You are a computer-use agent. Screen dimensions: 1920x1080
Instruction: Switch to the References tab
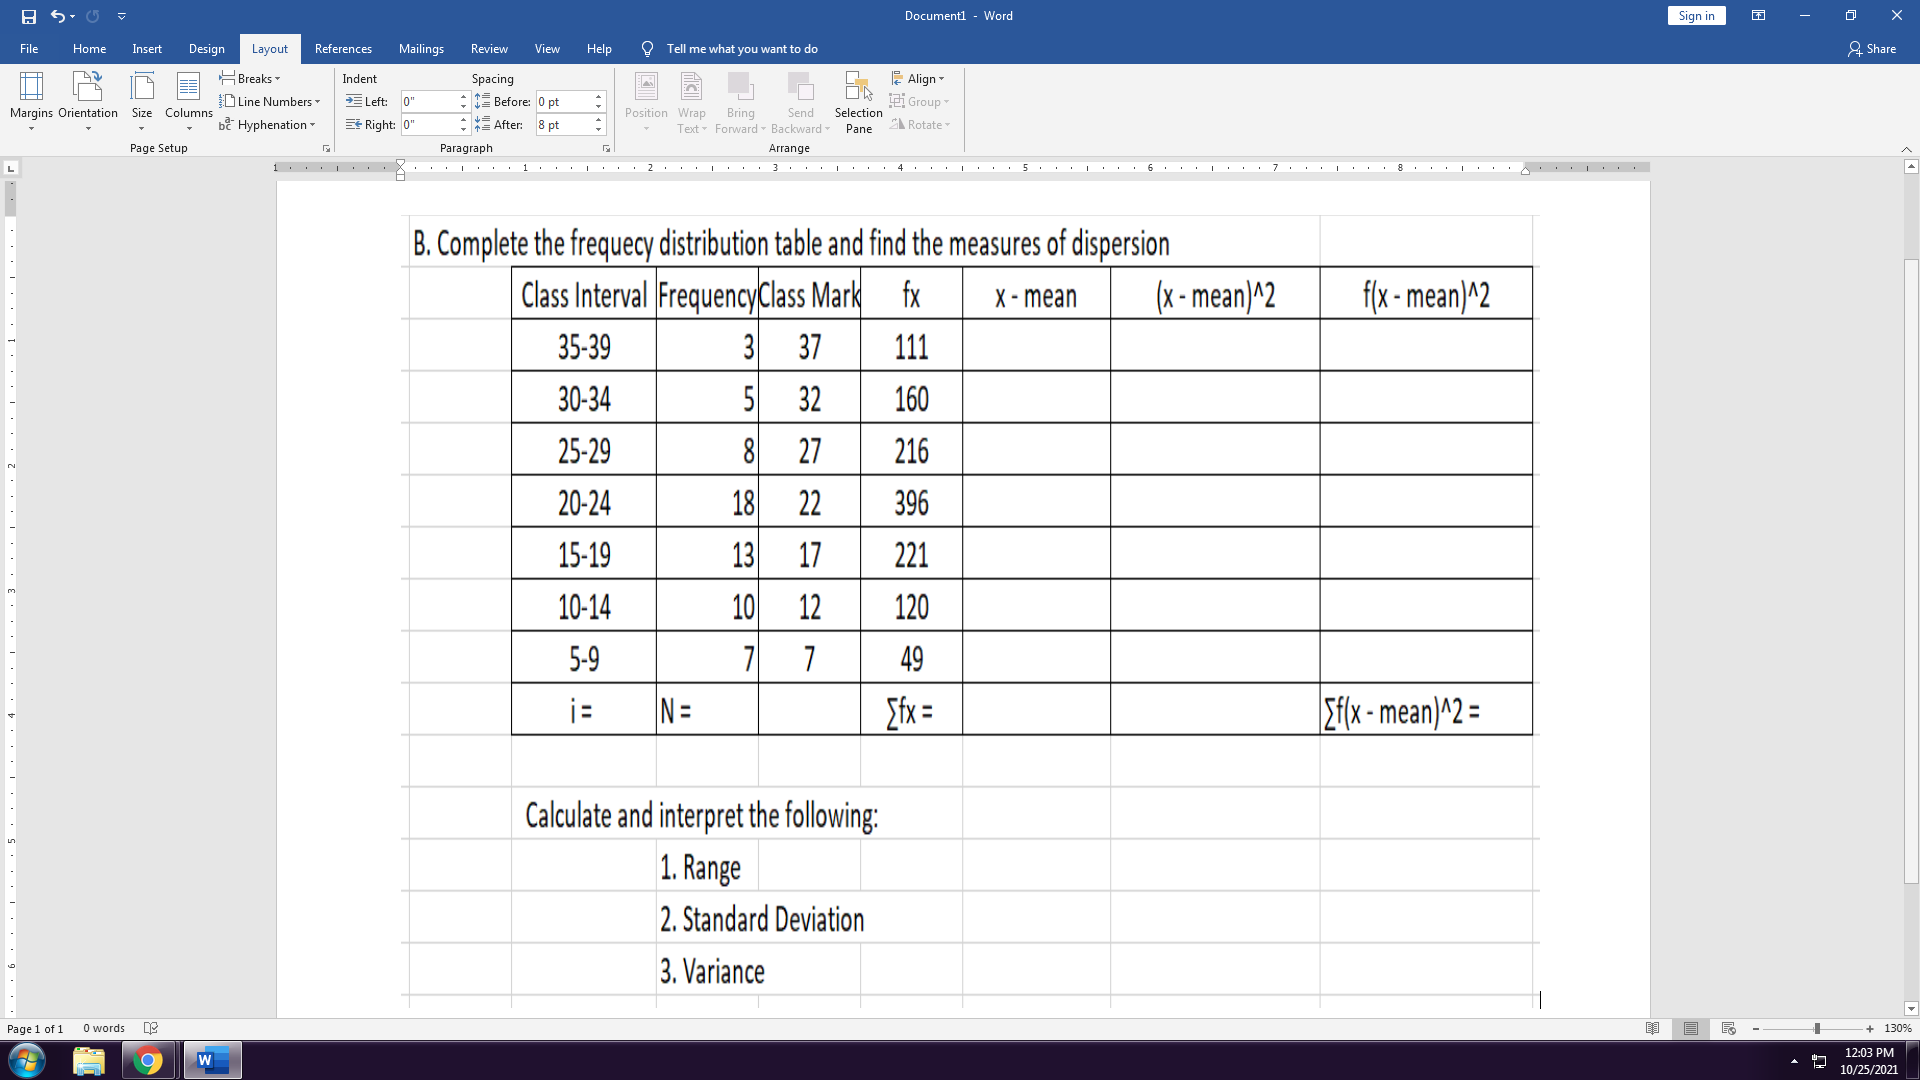coord(343,48)
